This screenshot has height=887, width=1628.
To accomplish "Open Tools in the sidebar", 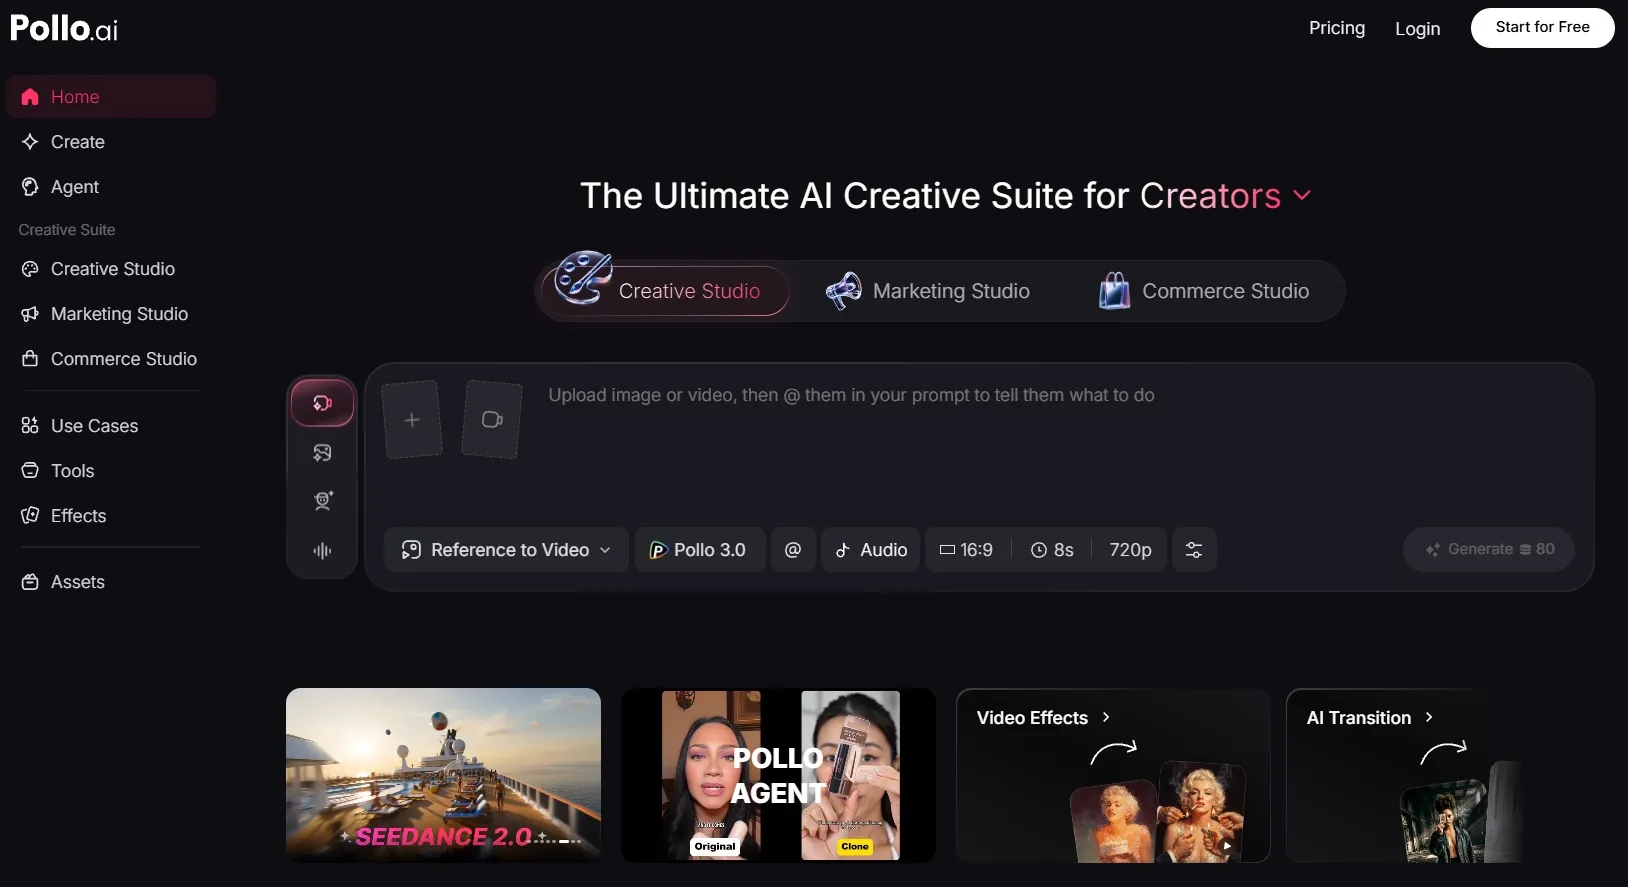I will coord(111,471).
